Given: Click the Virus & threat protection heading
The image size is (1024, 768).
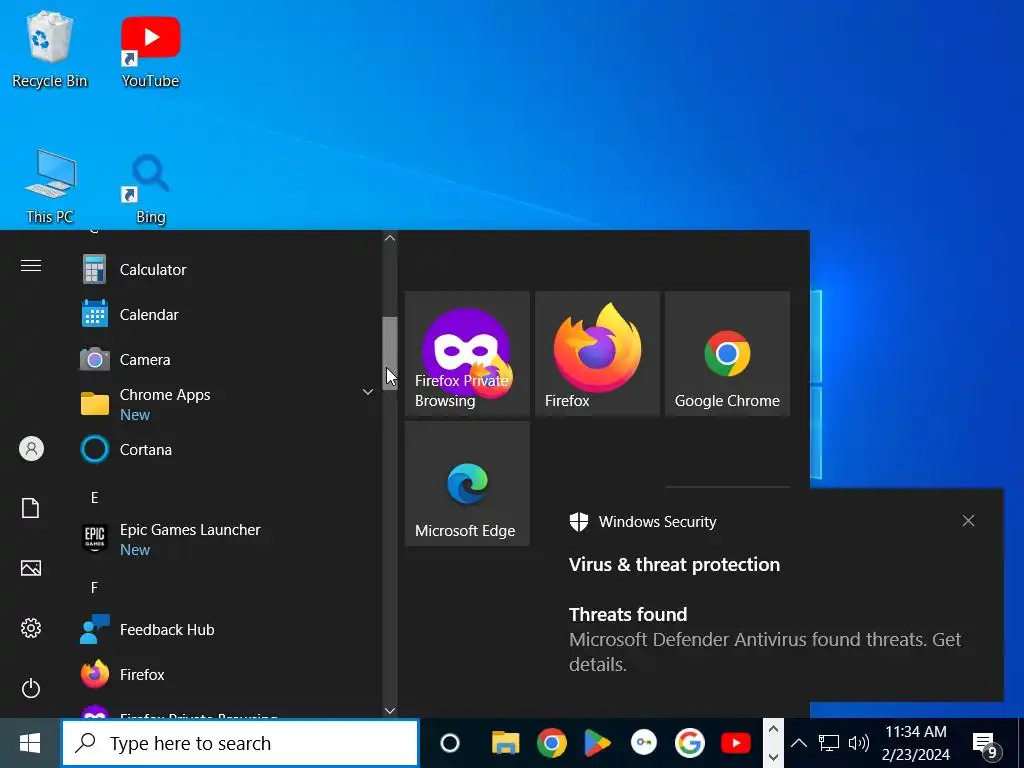Looking at the screenshot, I should (x=674, y=565).
